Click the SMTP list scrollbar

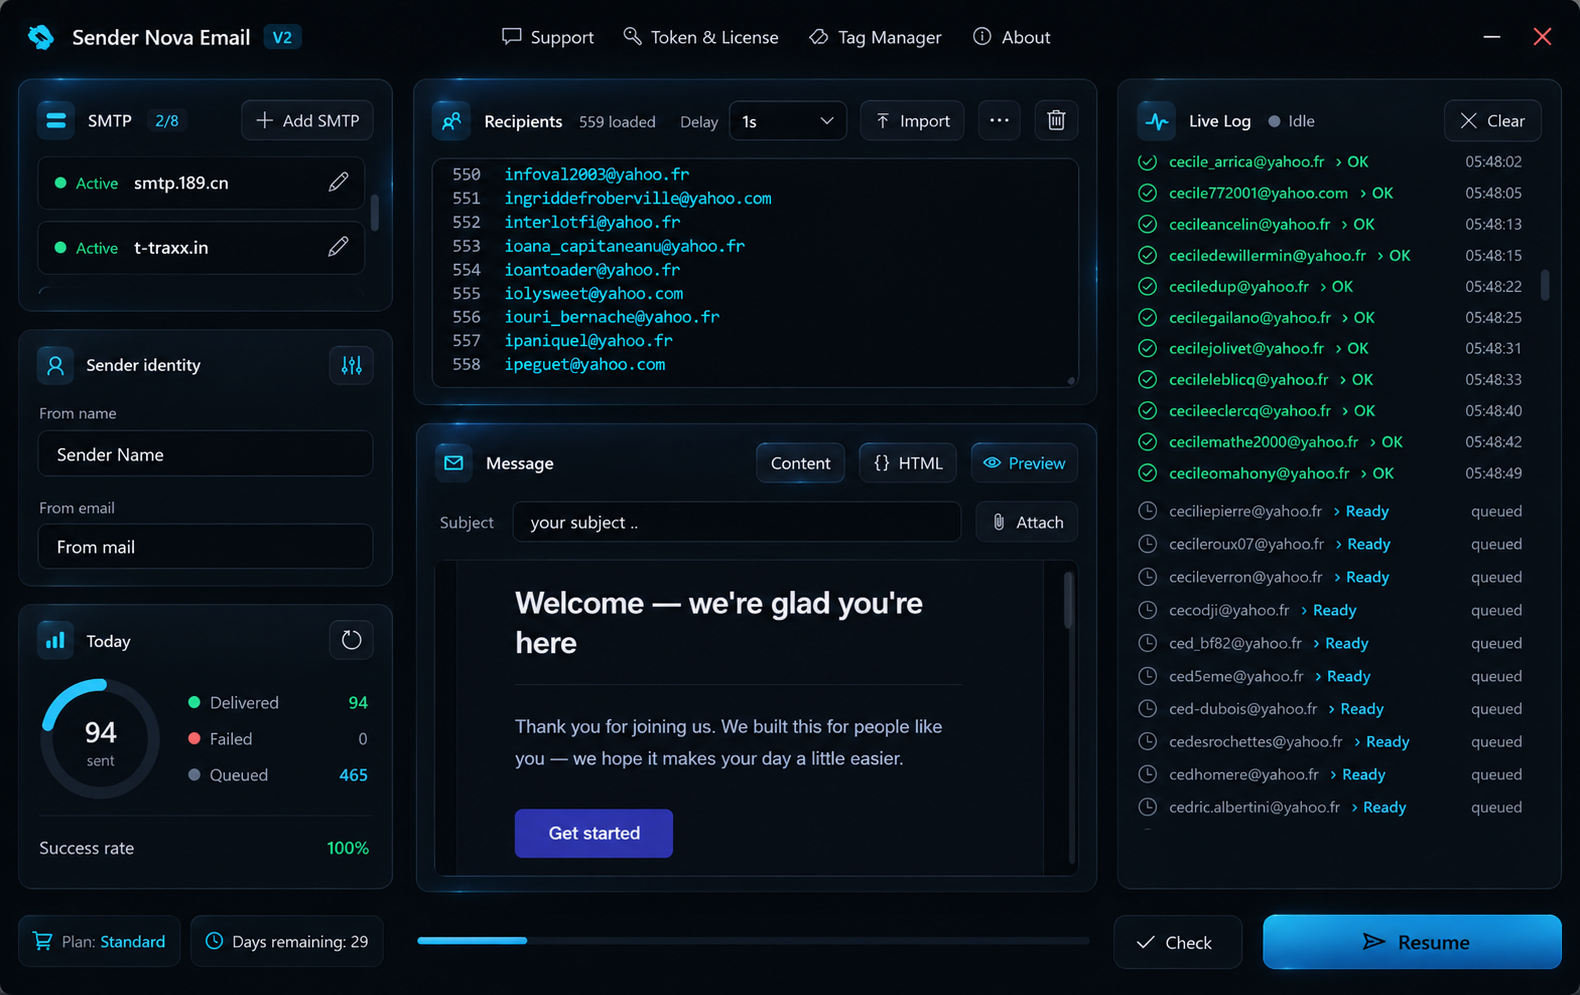click(x=375, y=212)
